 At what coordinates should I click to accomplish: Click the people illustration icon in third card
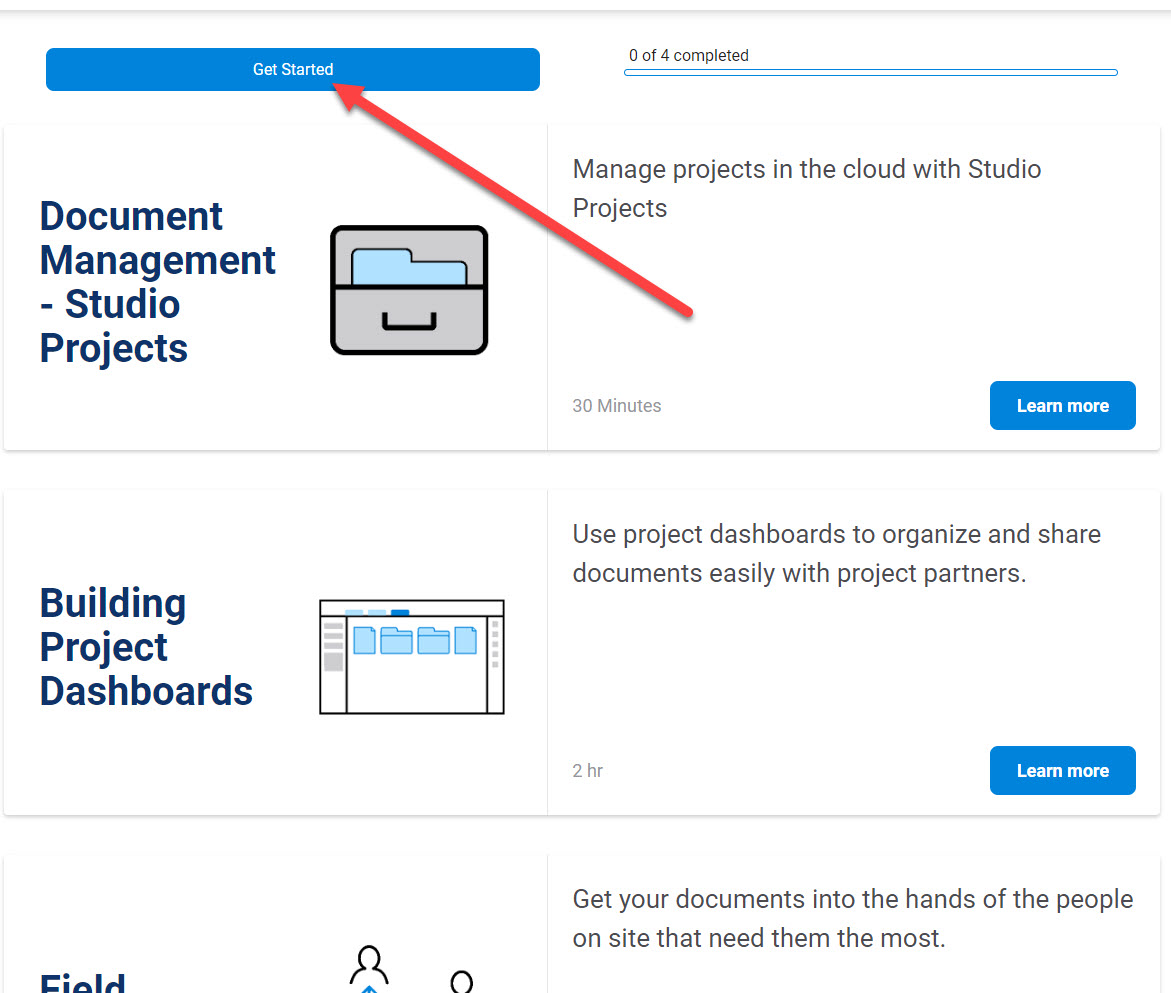411,969
